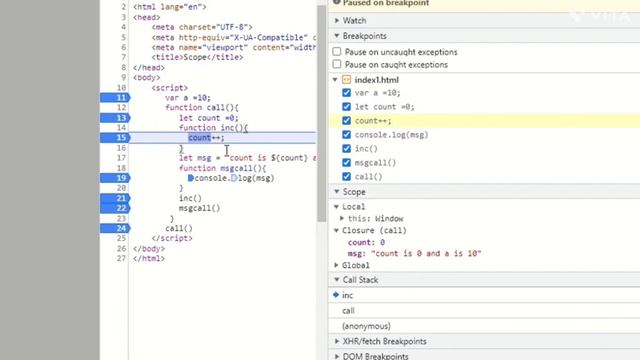Screen dimensions: 640x360
Task: Click line number 12 in the gutter
Action: [121, 107]
